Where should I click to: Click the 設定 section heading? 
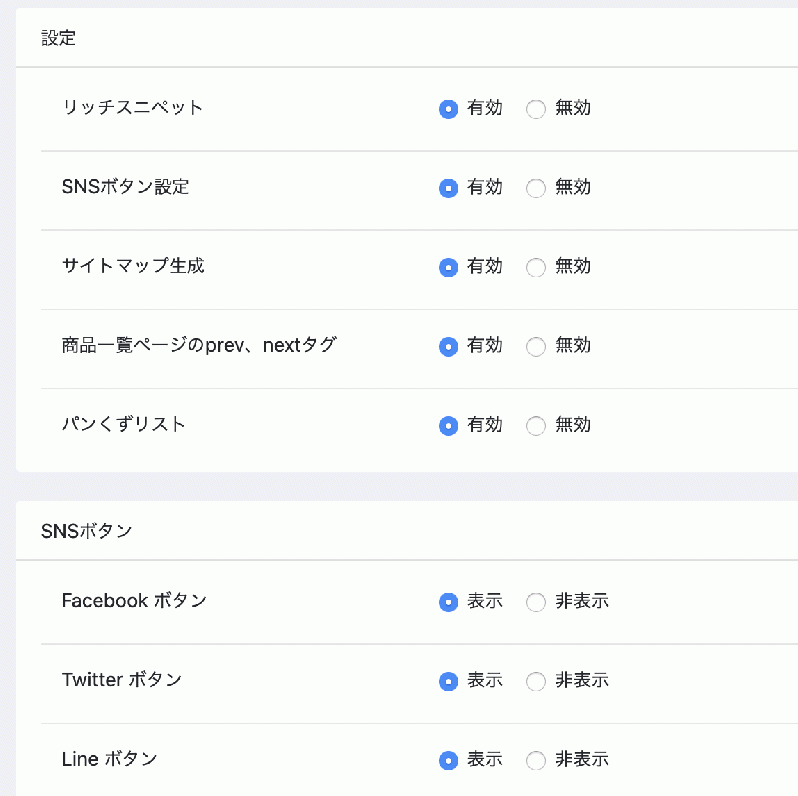59,38
